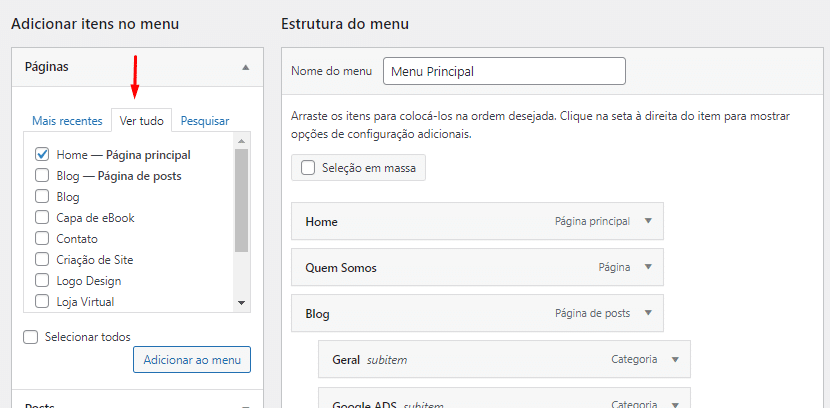Expand the Home menu item options

click(x=648, y=221)
